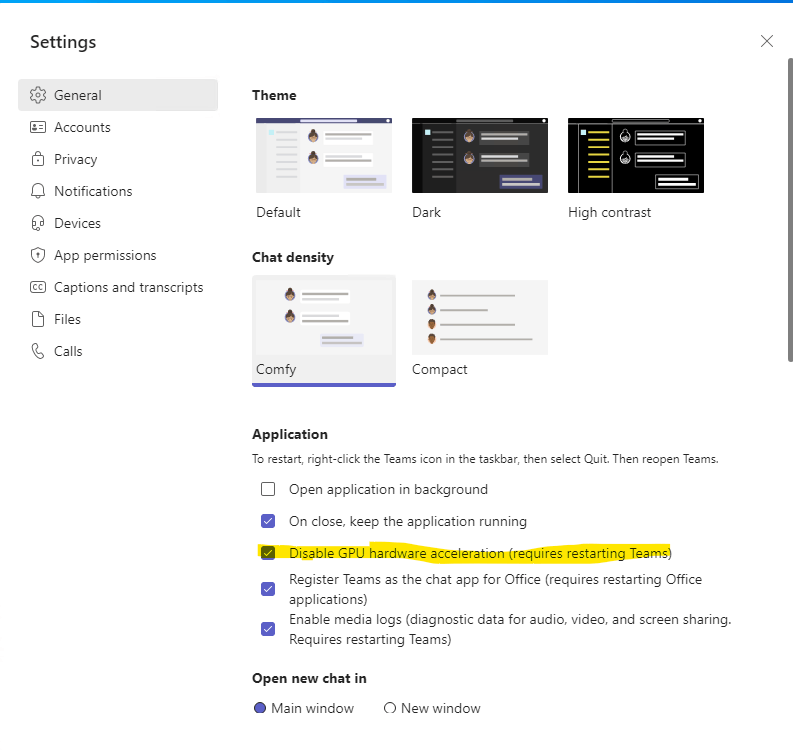The width and height of the screenshot is (793, 750).
Task: Click the General gear icon
Action: click(x=38, y=95)
